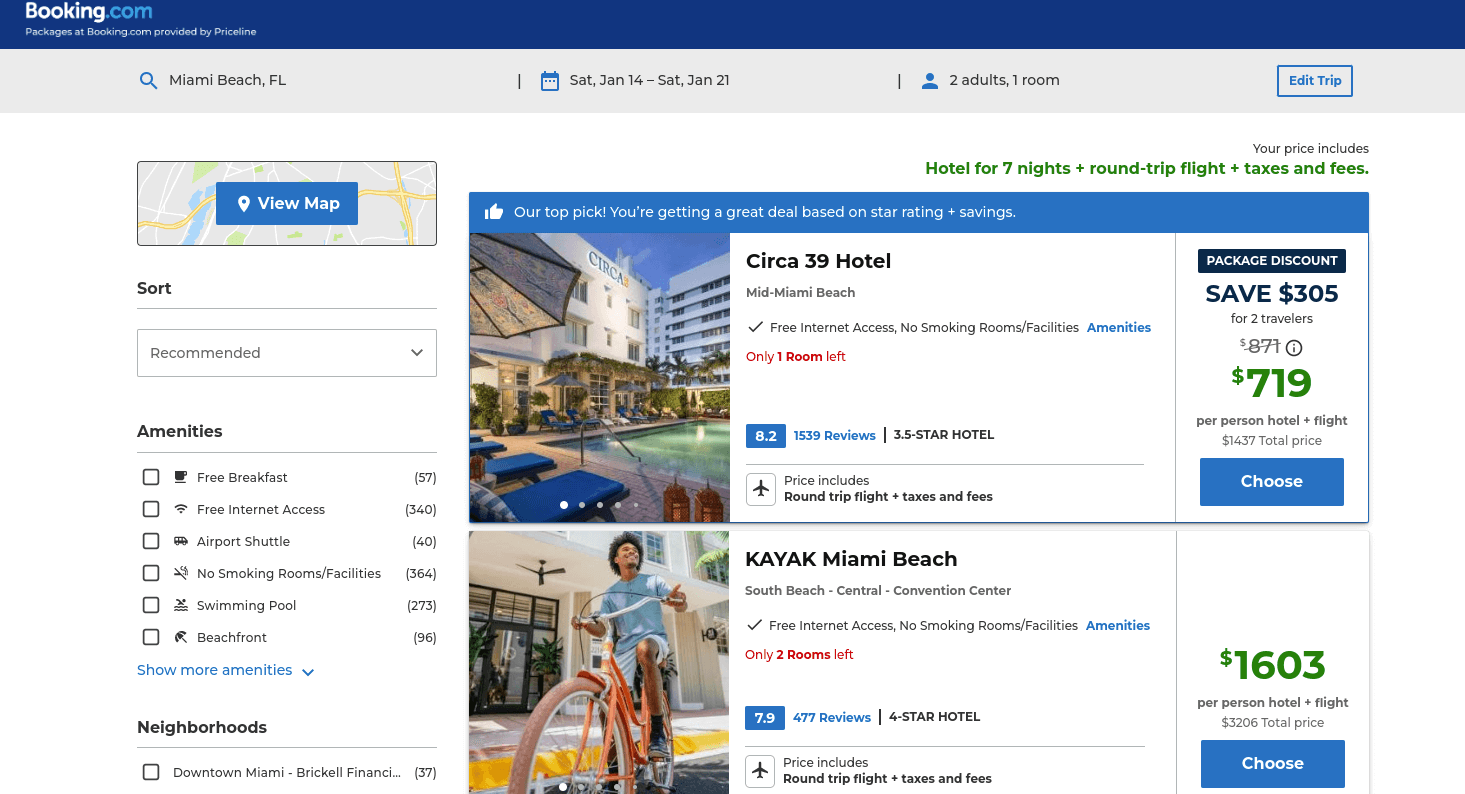Viewport: 1465px width, 794px height.
Task: Click the info icon next to $871 price
Action: tap(1294, 348)
